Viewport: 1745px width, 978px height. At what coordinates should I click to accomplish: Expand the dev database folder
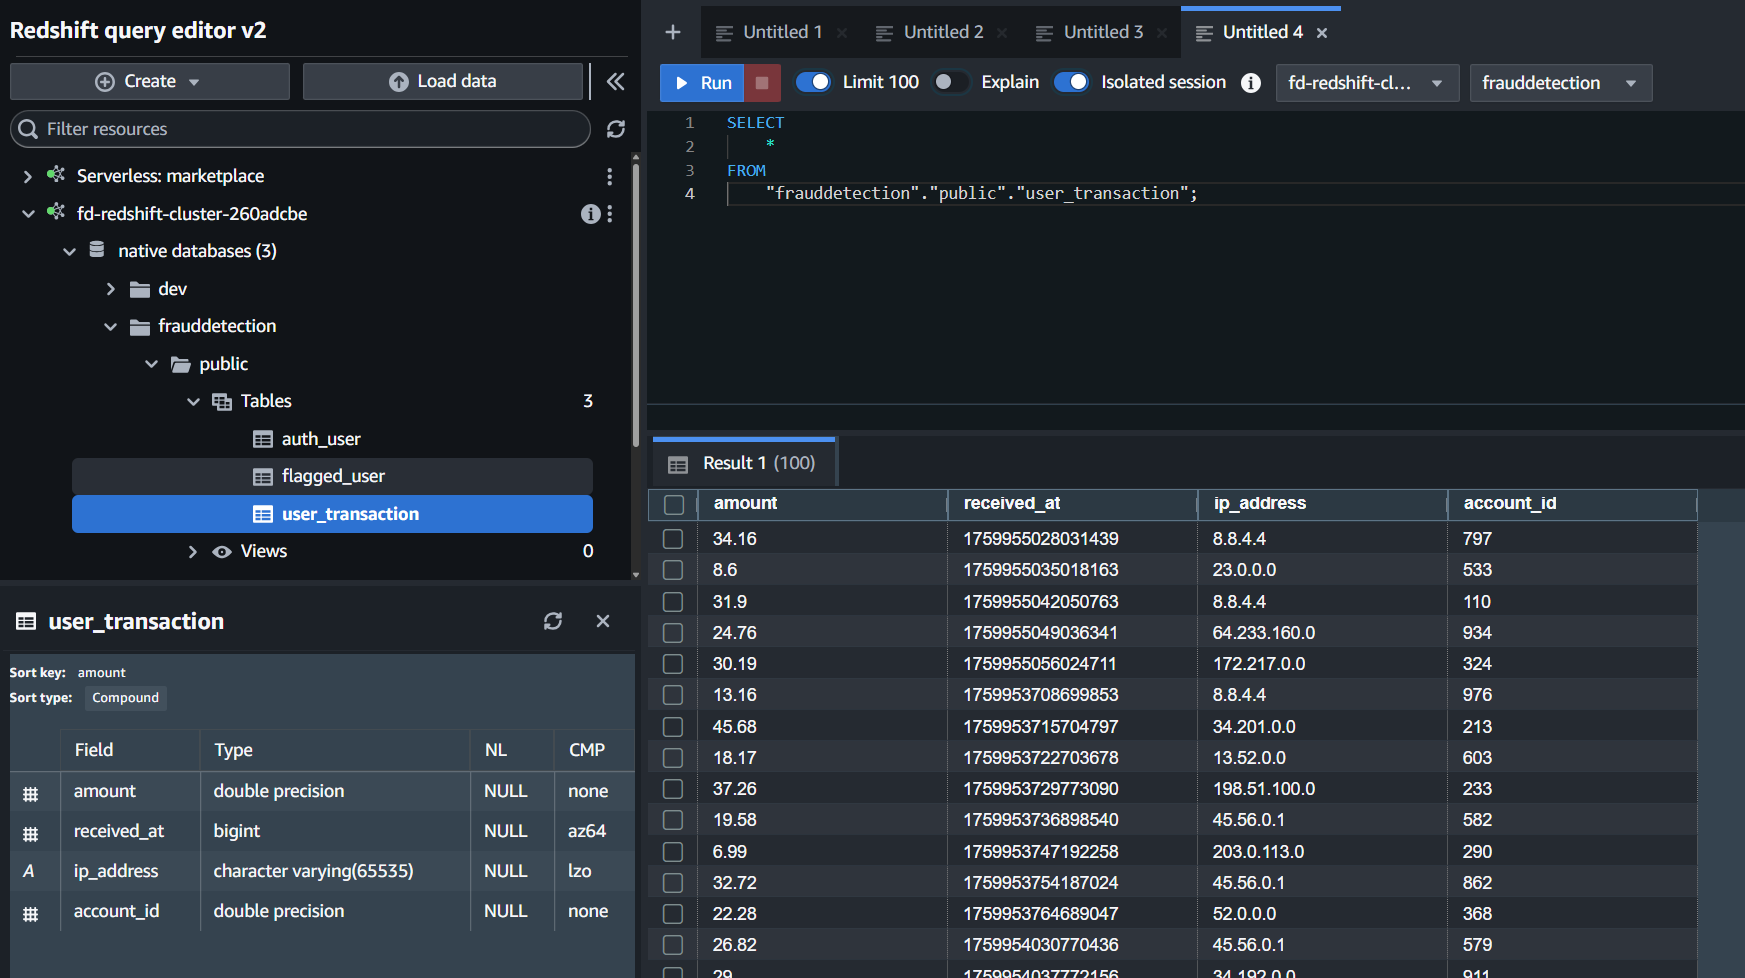click(x=111, y=289)
